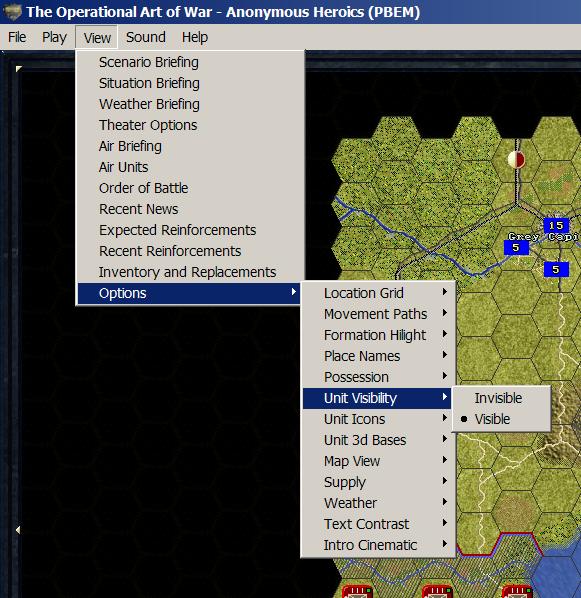The height and width of the screenshot is (598, 581).
Task: Expand the Text Contrast submenu
Action: pyautogui.click(x=378, y=524)
